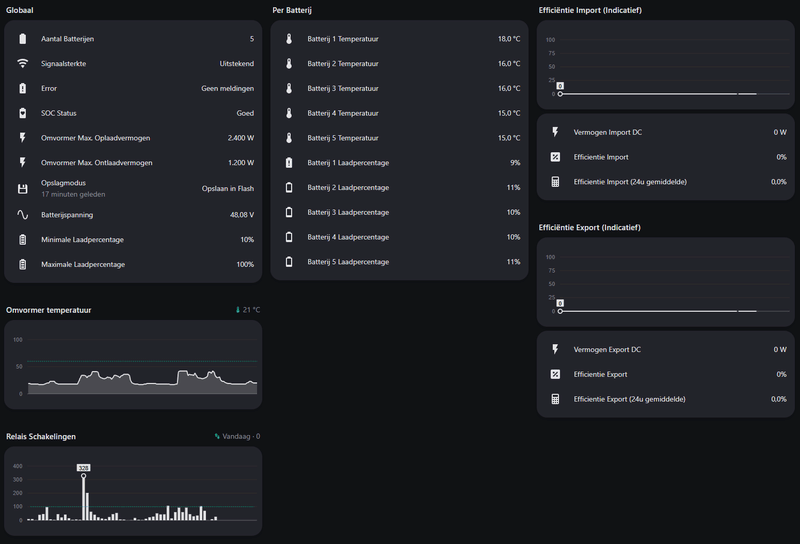
Task: Click the battery icon for Batterij 3 Laadpercentage
Action: pos(289,212)
